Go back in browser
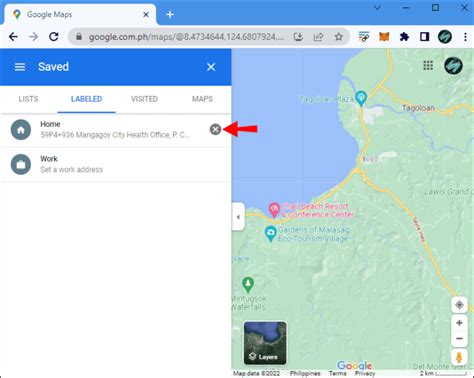 (13, 37)
